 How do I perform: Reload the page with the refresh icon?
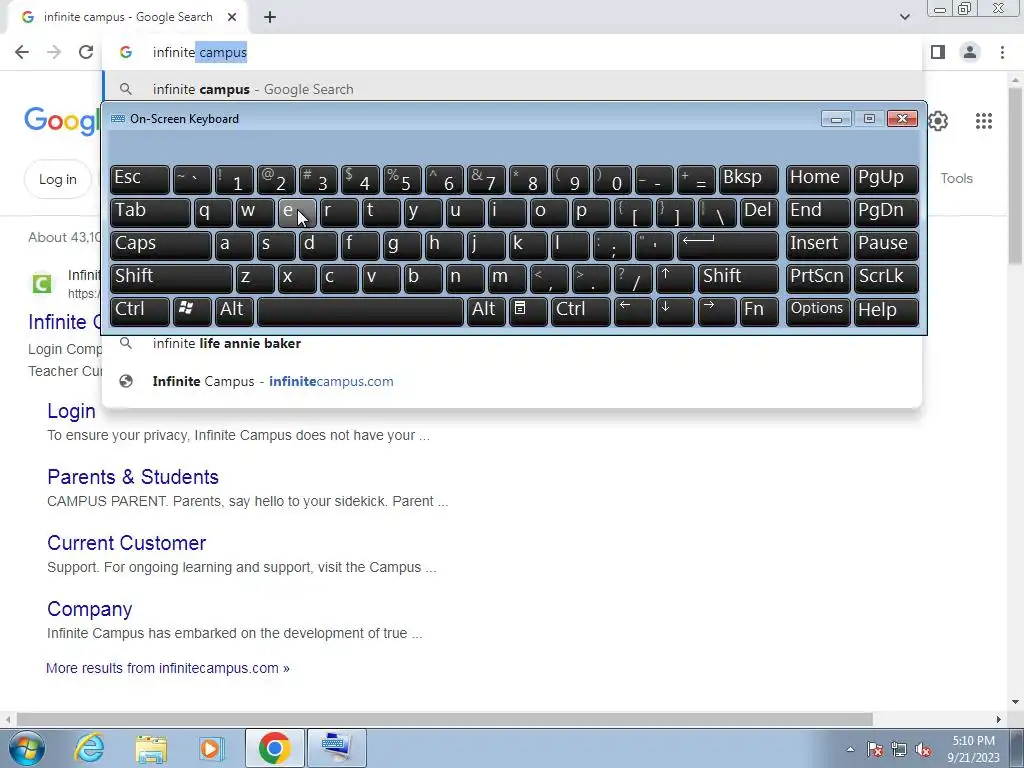point(86,52)
